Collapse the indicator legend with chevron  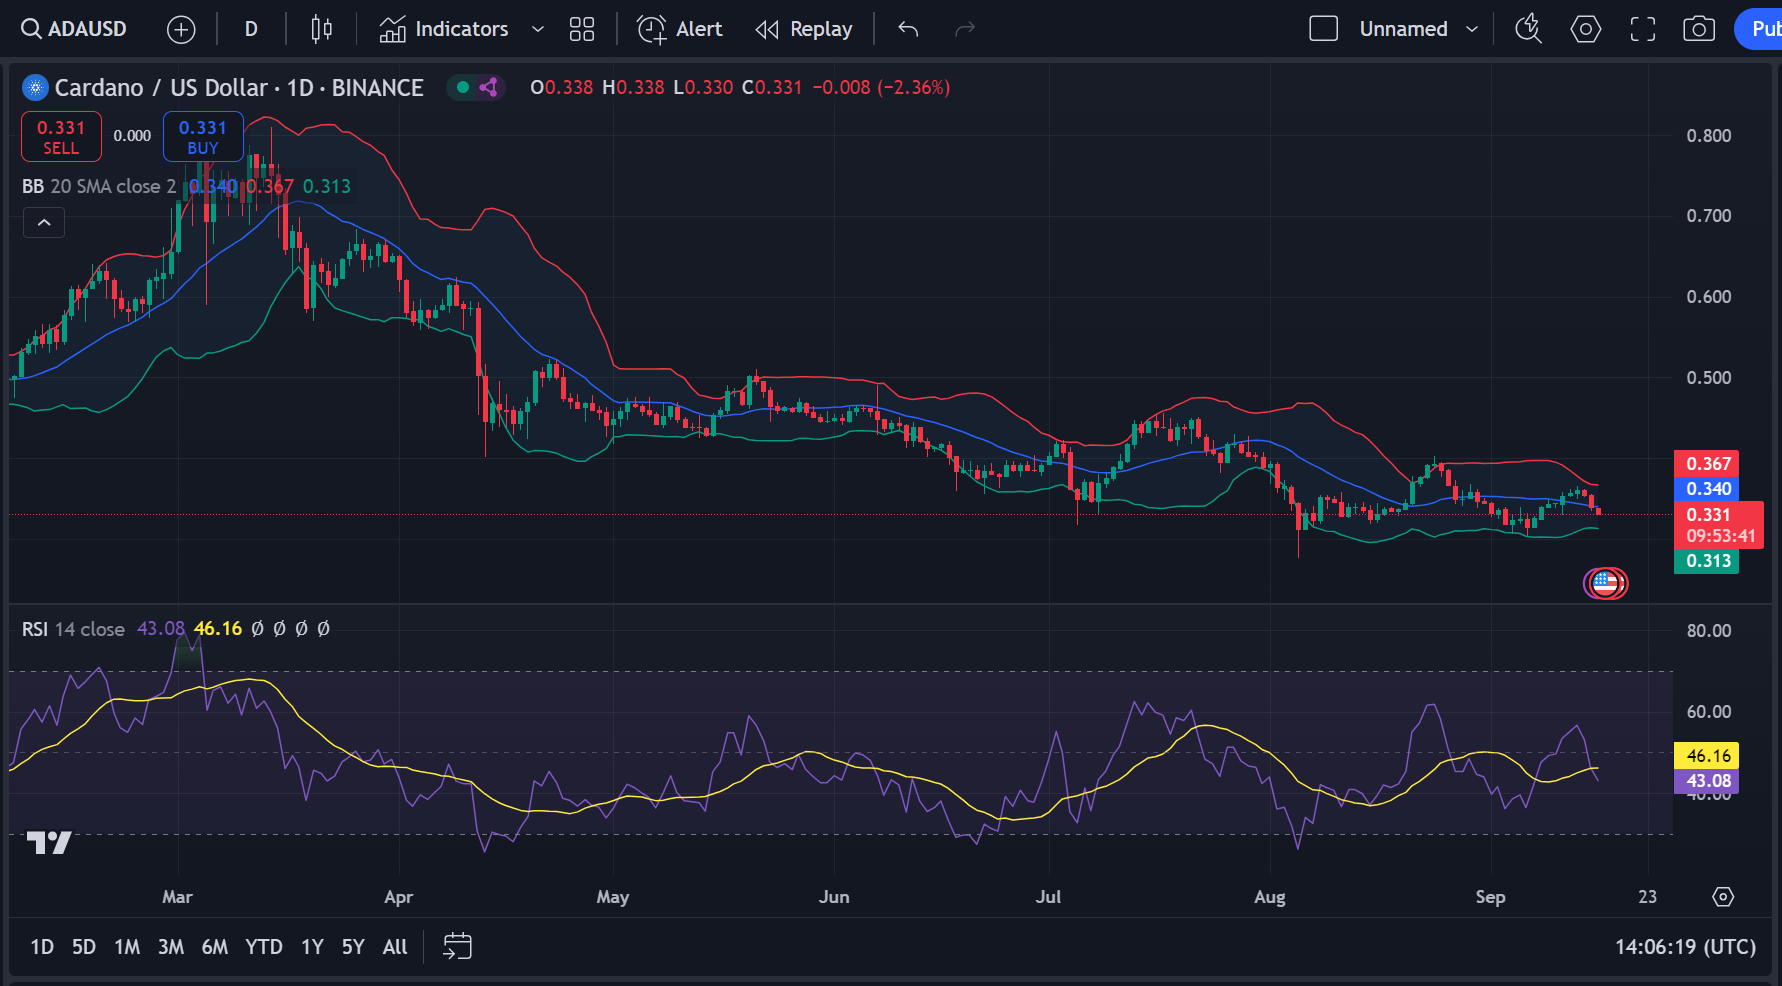(x=44, y=222)
